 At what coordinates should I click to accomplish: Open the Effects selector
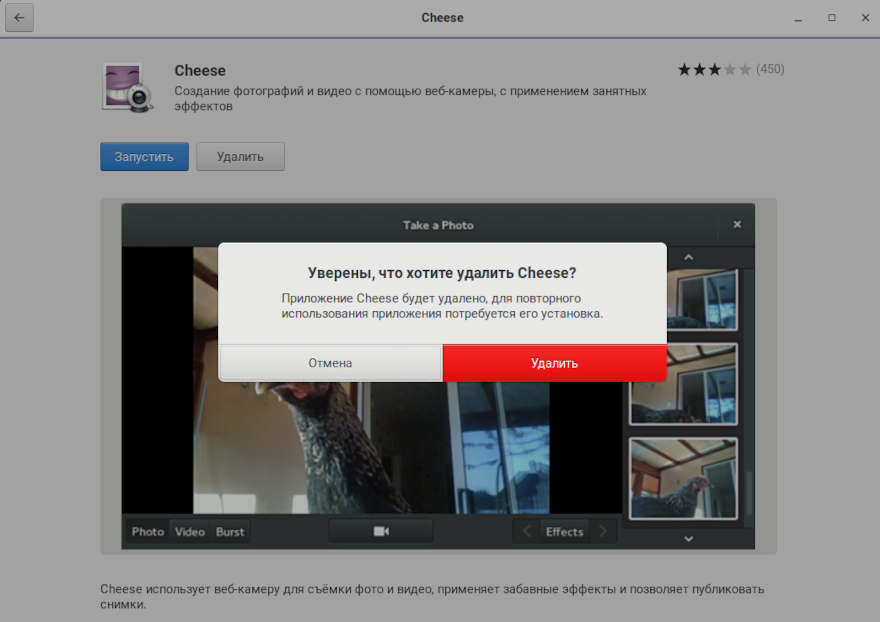coord(564,532)
